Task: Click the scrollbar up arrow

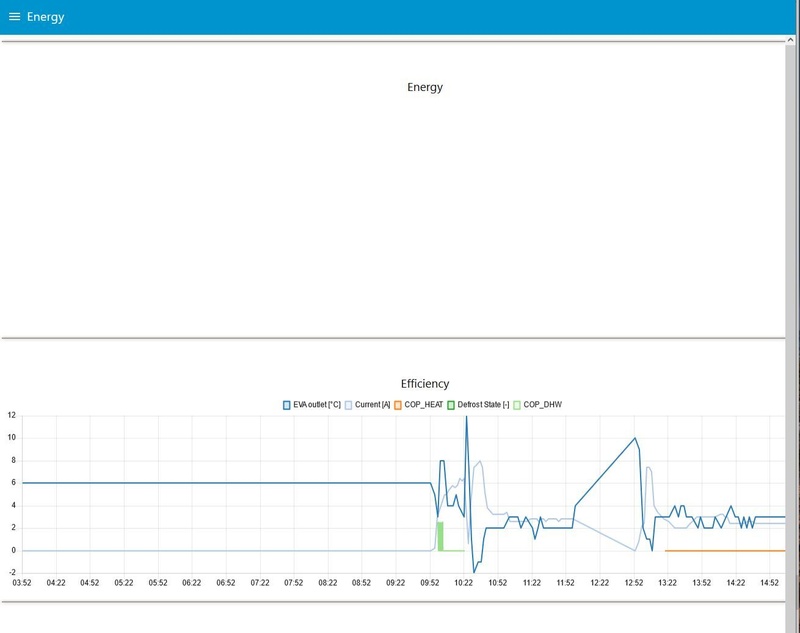Action: 790,40
